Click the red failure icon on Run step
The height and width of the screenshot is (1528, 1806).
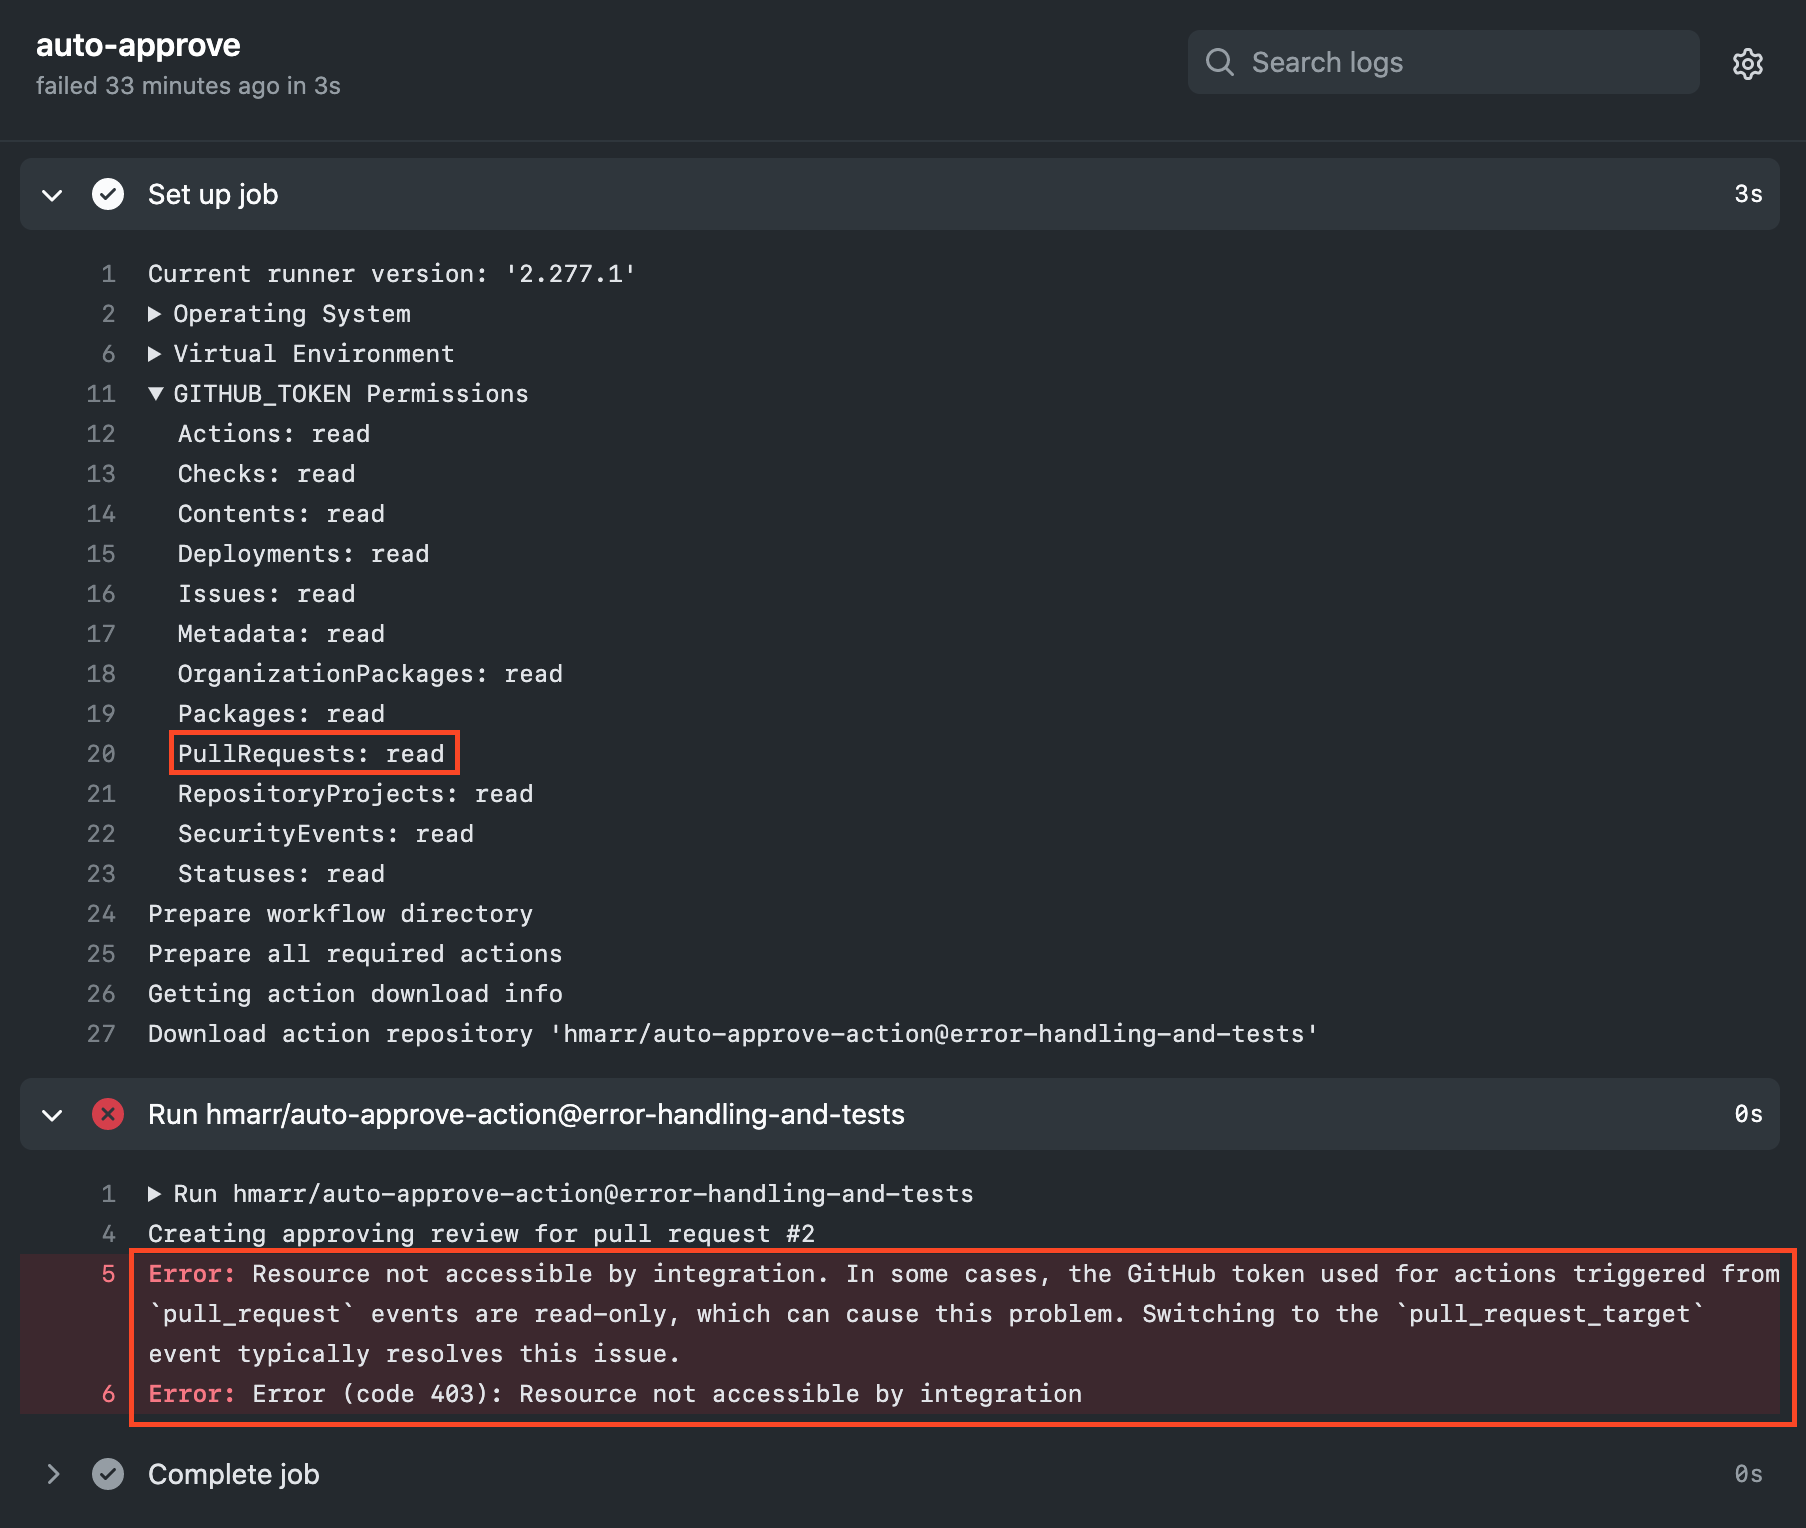108,1114
